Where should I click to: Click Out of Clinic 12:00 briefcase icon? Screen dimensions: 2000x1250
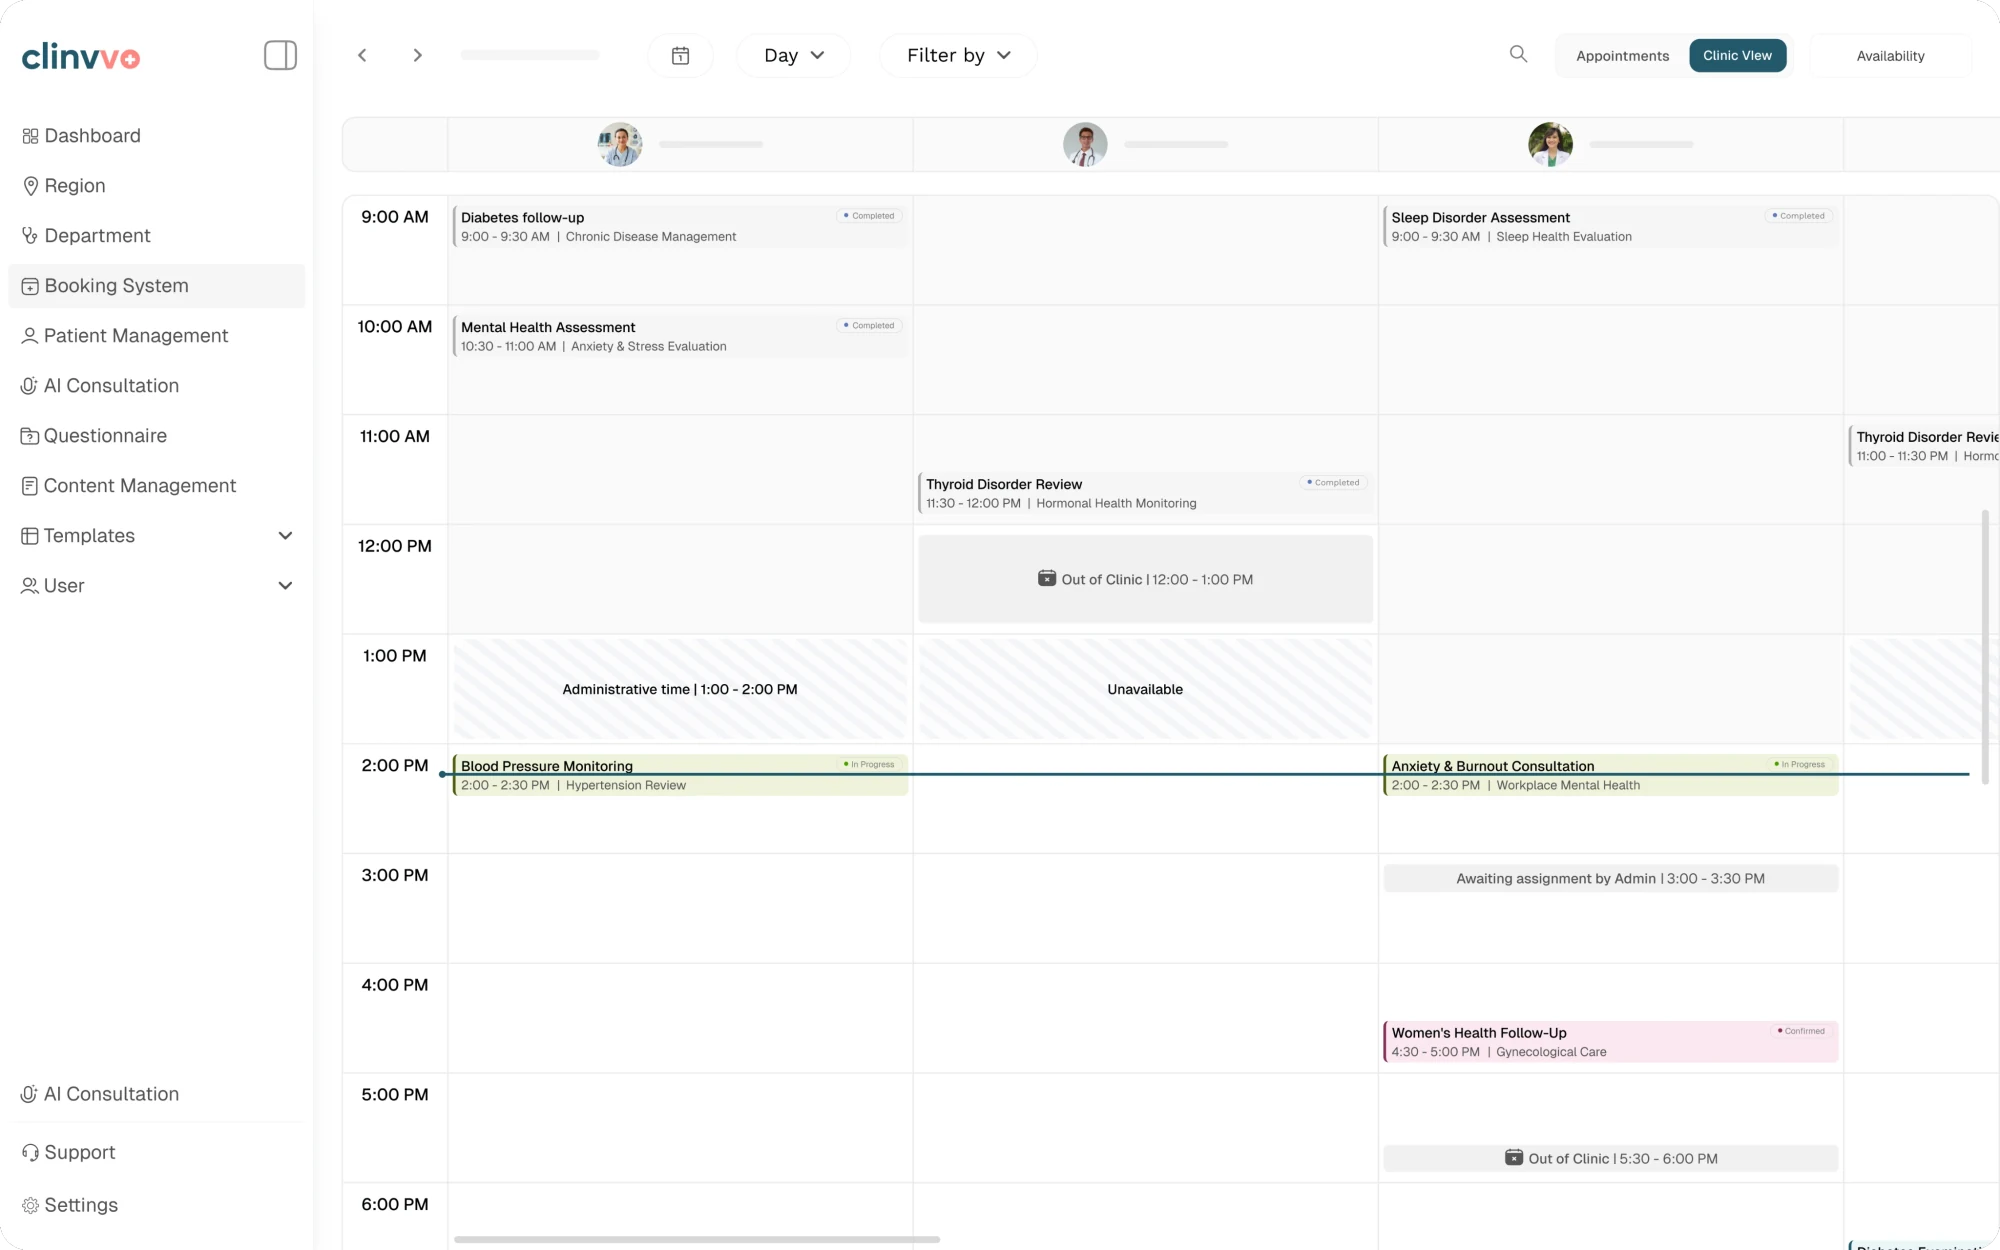tap(1047, 579)
